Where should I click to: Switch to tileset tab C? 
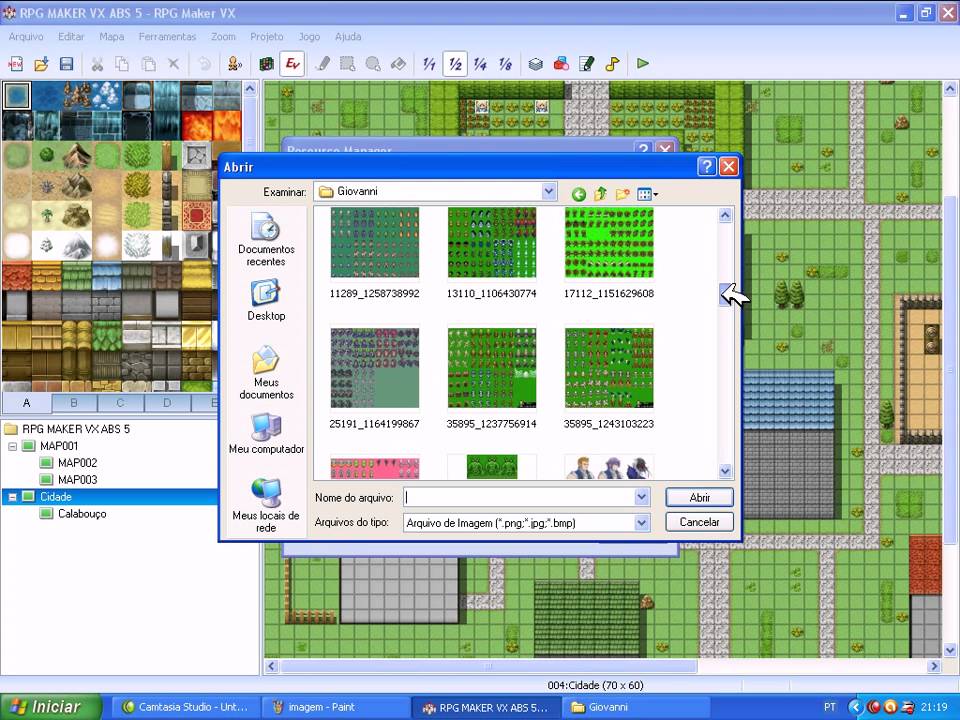tap(121, 403)
